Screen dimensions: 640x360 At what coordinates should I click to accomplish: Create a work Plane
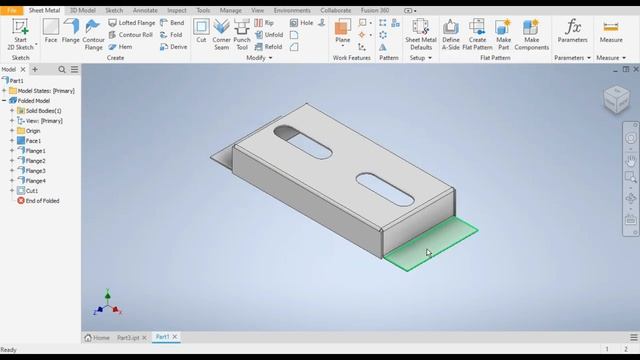coord(342,31)
